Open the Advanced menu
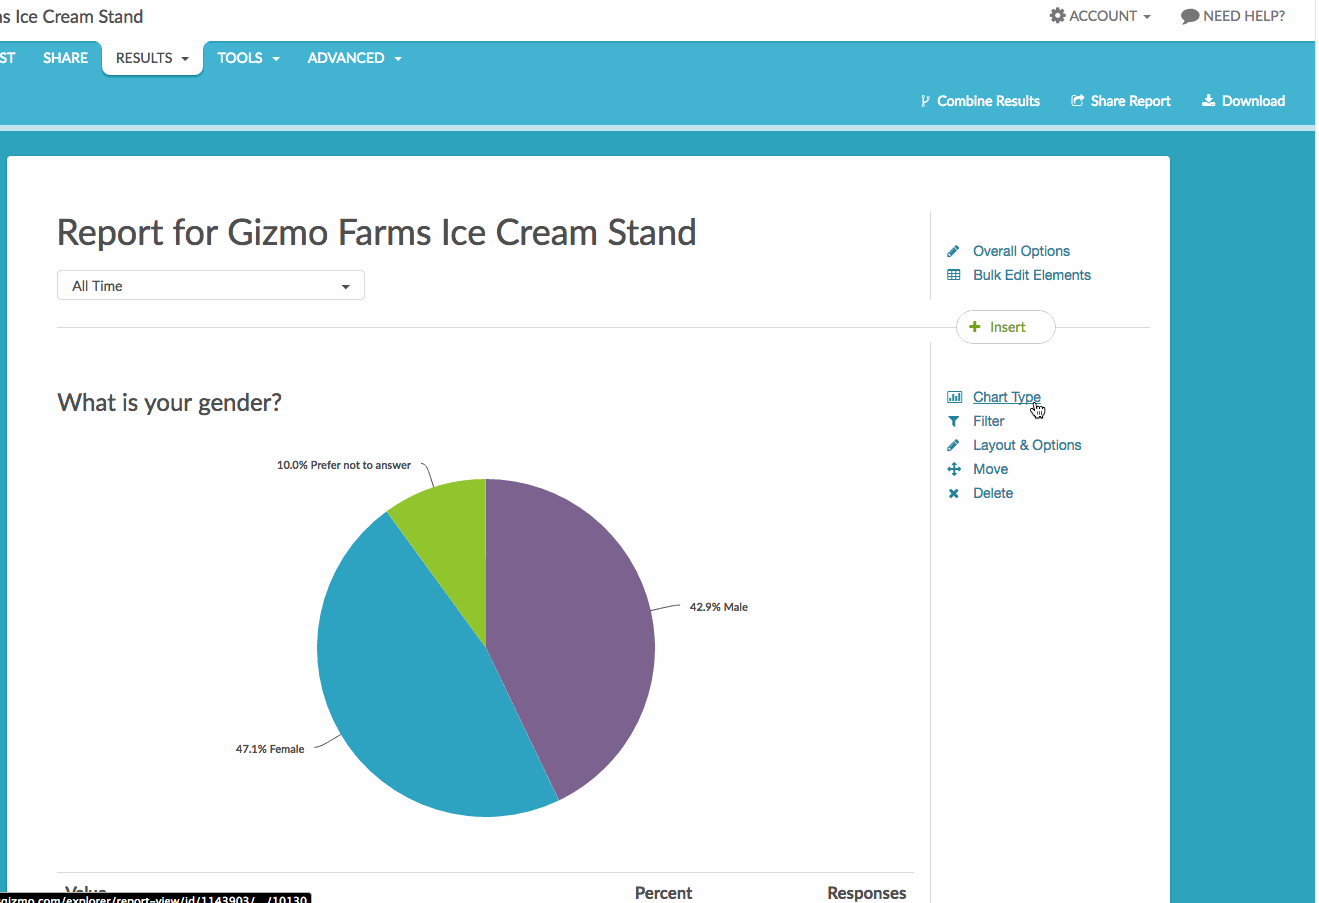The height and width of the screenshot is (903, 1319). [x=355, y=58]
